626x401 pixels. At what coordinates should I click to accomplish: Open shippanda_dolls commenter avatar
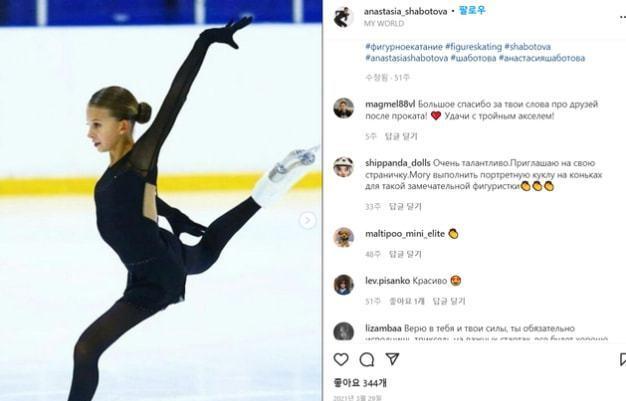(x=343, y=167)
